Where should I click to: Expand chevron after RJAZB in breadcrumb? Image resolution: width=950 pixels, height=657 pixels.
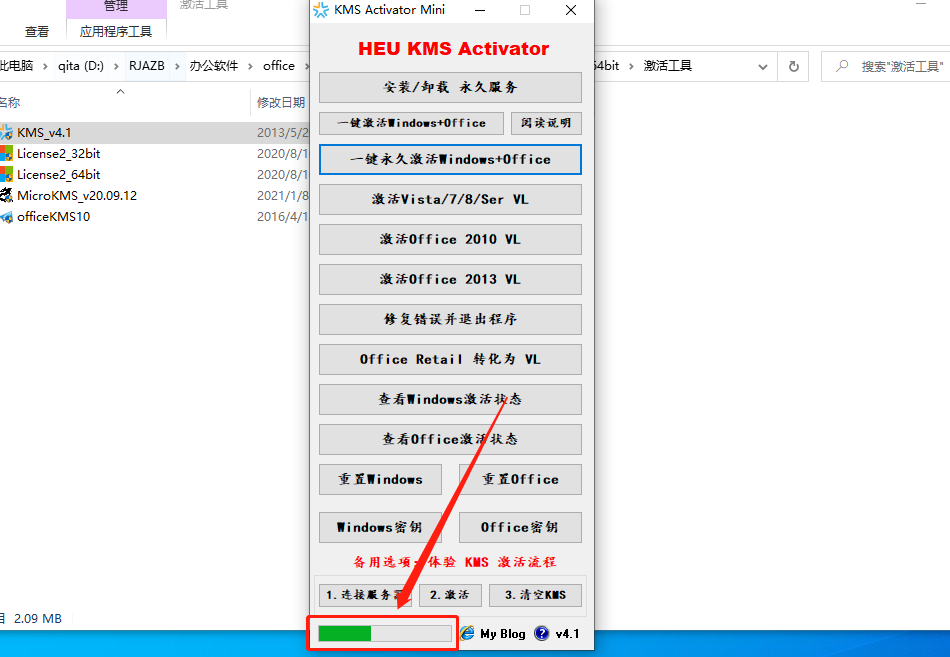pos(177,66)
